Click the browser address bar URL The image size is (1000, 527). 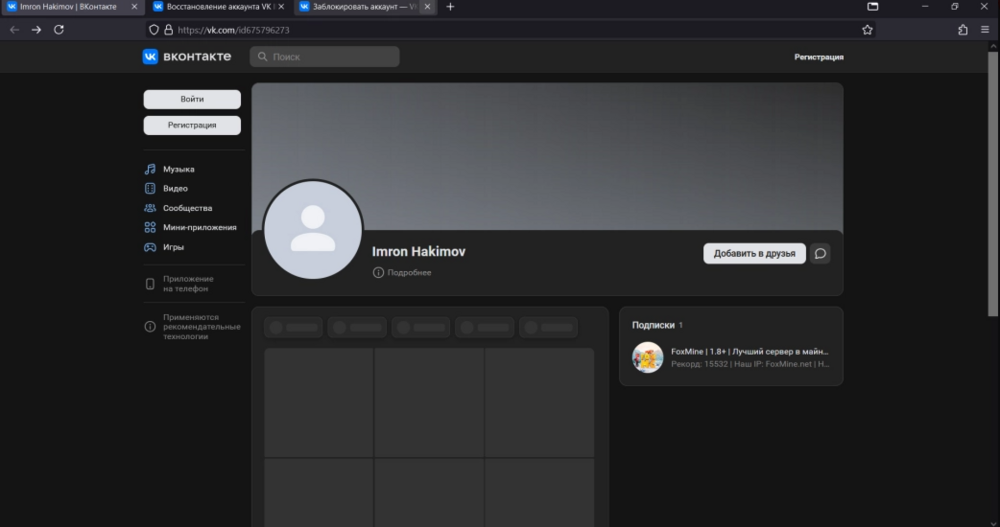(x=233, y=30)
